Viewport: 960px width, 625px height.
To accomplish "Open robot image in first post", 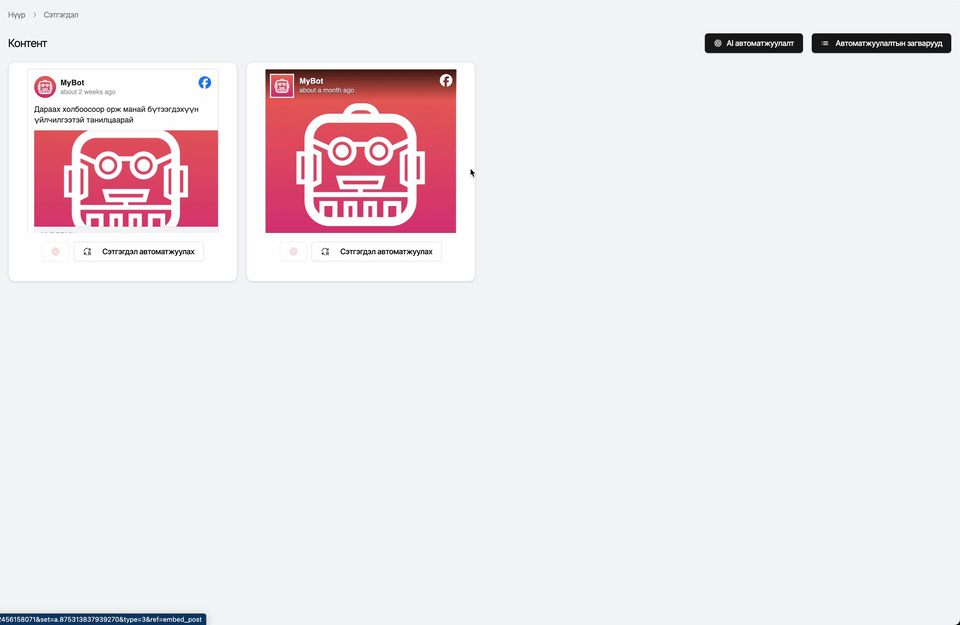I will [126, 178].
